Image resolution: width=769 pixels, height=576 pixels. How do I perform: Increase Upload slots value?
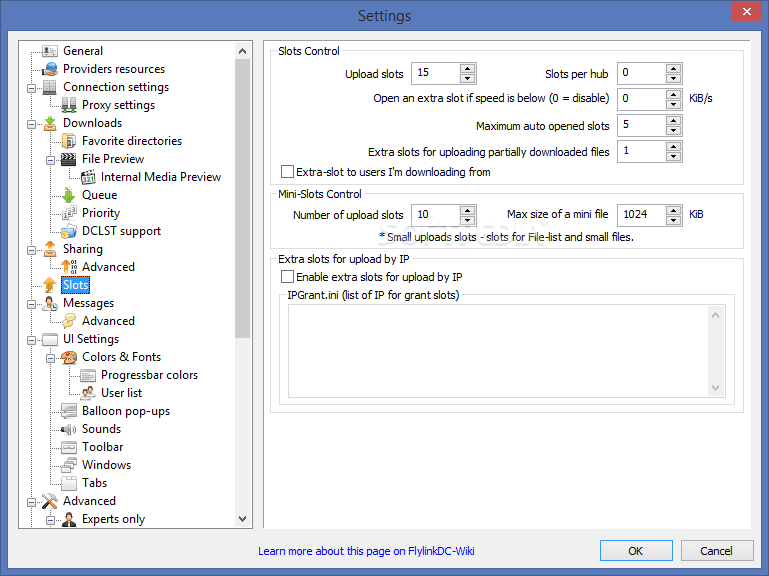click(x=468, y=68)
